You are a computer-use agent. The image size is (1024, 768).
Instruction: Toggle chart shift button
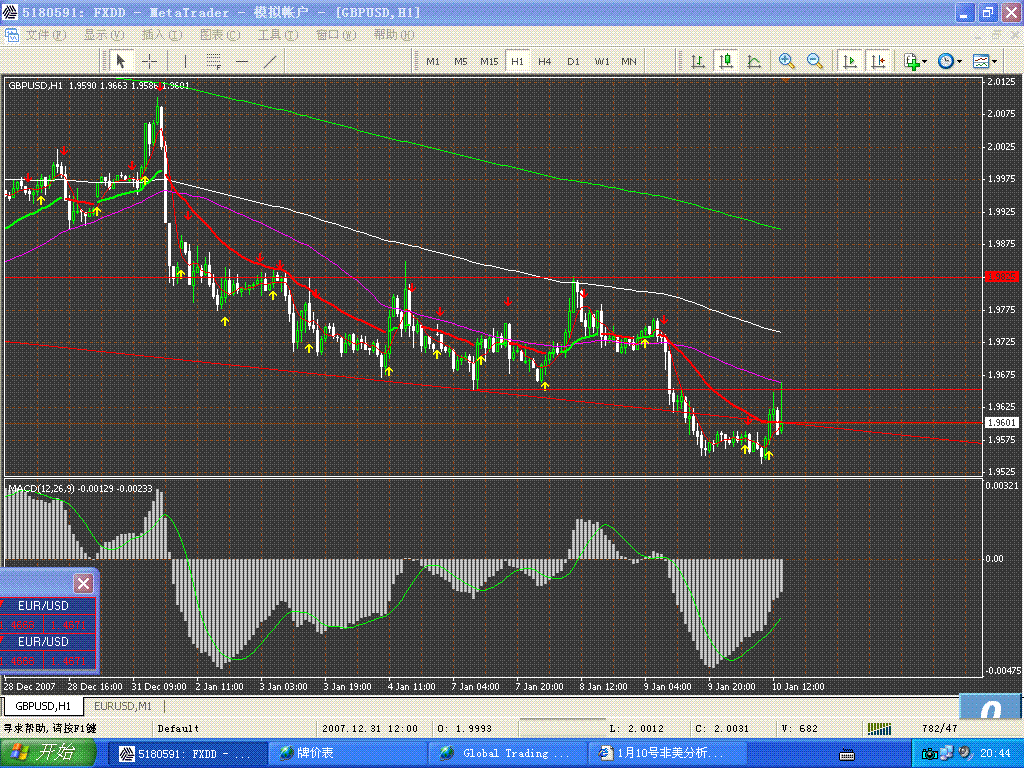tap(878, 61)
